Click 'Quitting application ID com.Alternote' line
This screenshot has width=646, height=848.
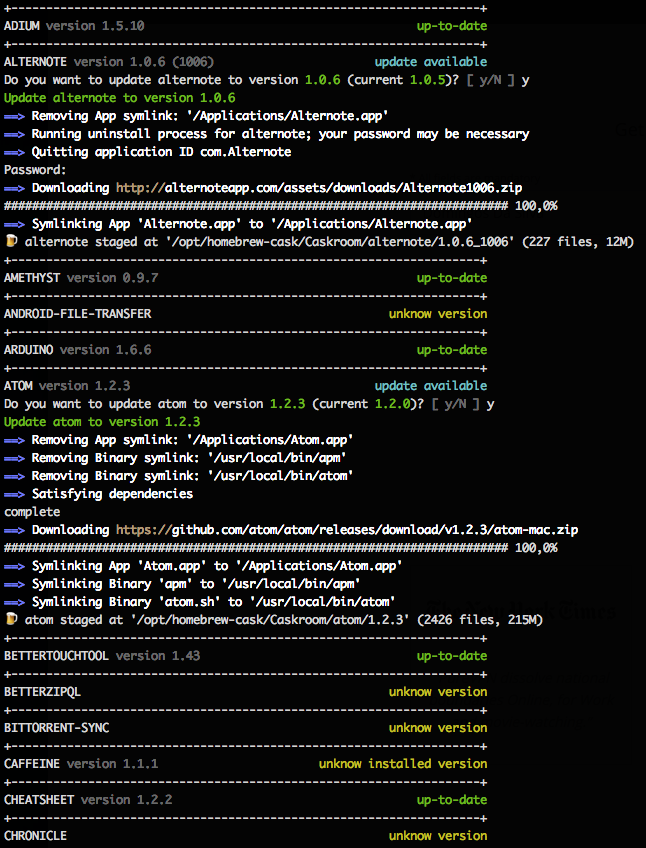pyautogui.click(x=148, y=152)
